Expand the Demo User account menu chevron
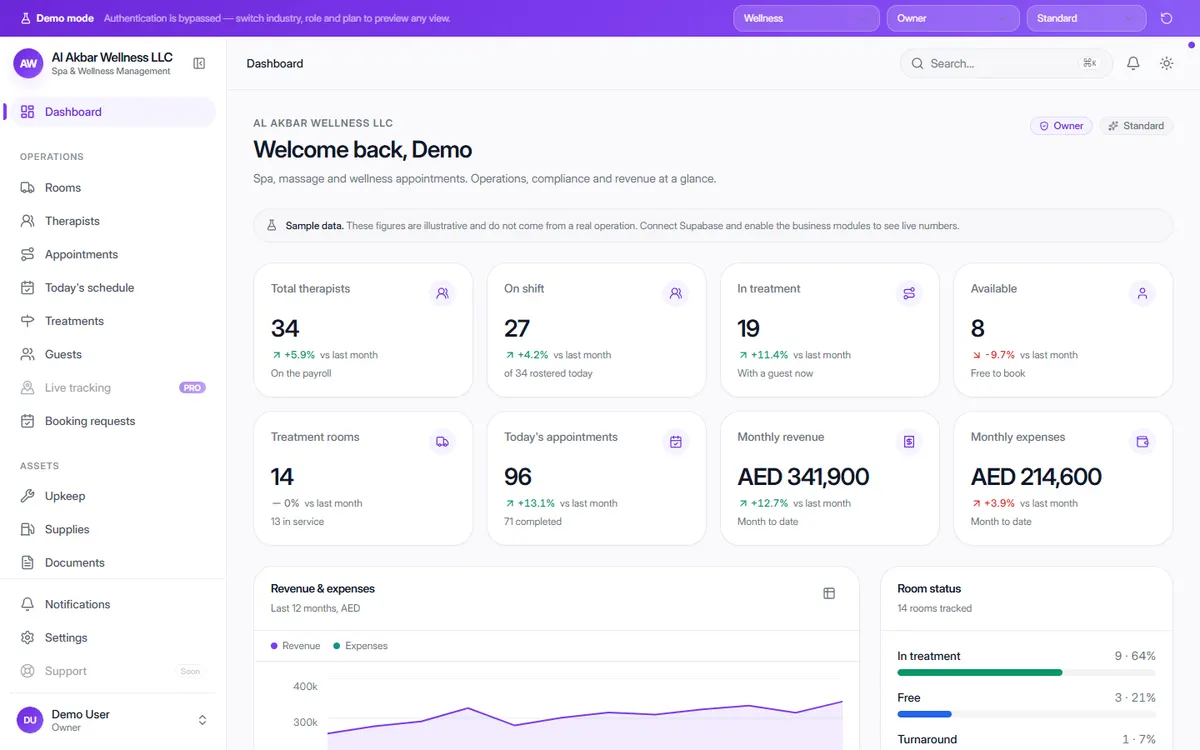1200x750 pixels. pos(202,720)
